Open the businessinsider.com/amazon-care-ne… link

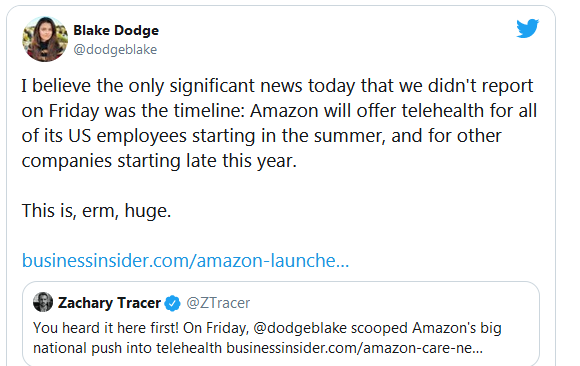[354, 348]
